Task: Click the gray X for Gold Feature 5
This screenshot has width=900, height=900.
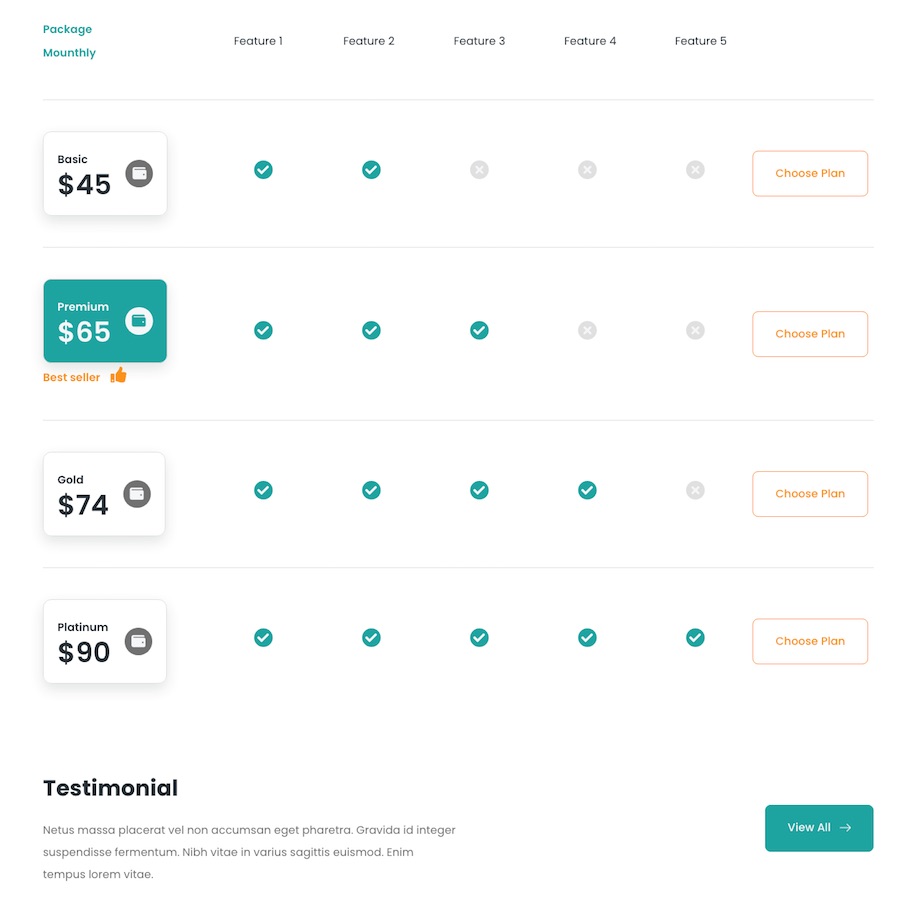Action: tap(695, 490)
